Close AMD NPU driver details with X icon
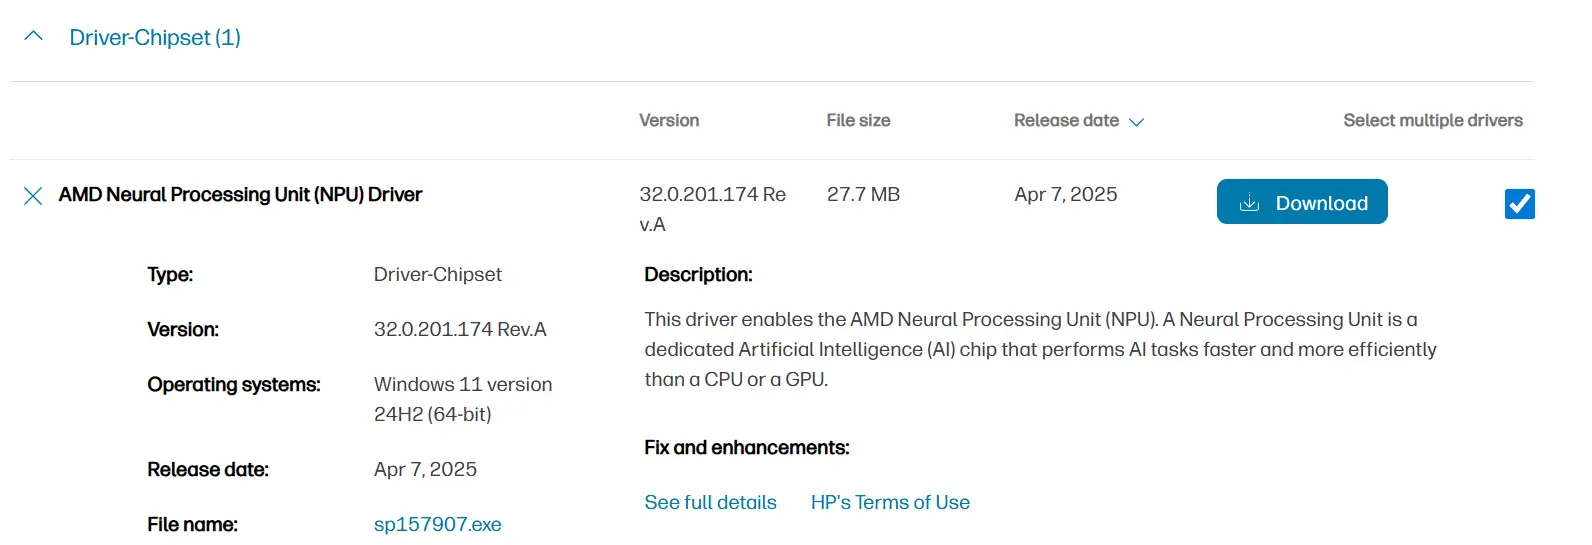The height and width of the screenshot is (545, 1592). tap(33, 196)
